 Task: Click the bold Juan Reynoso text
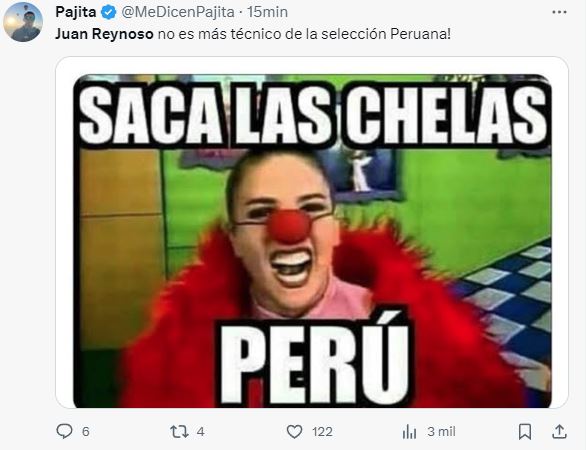104,34
